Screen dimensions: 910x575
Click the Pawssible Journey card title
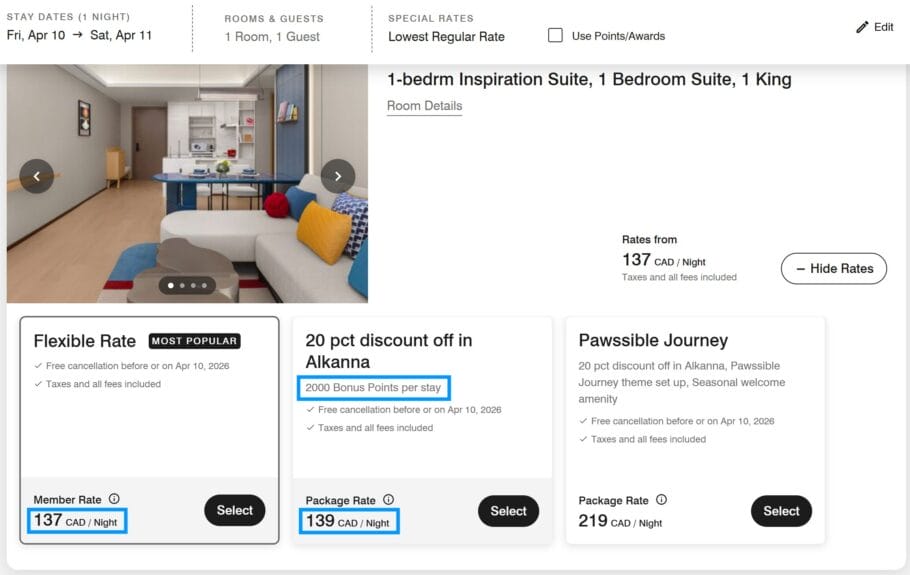(x=653, y=340)
